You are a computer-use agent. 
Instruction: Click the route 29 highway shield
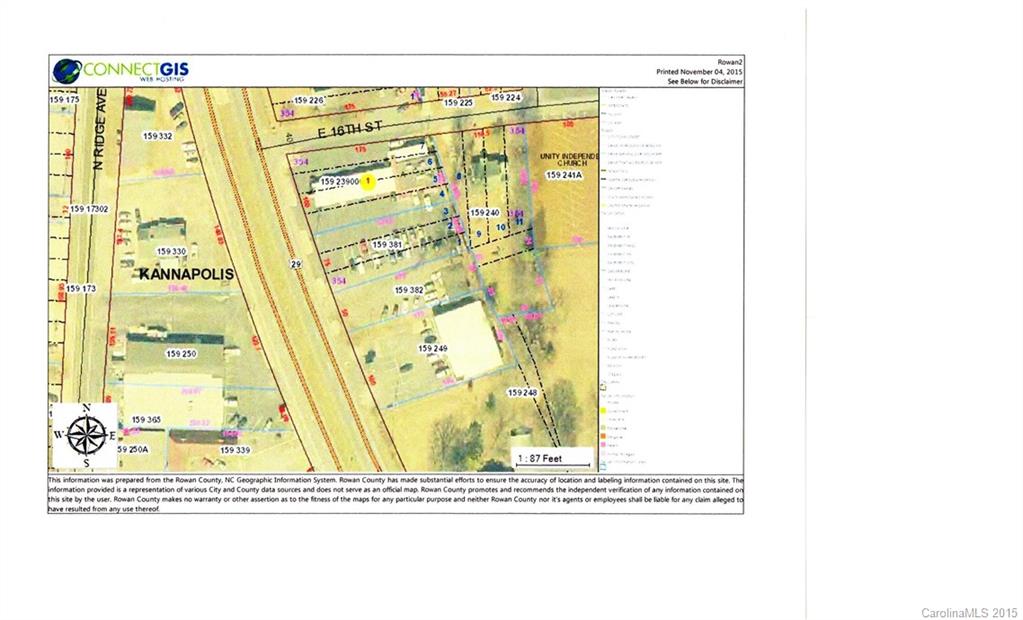[295, 264]
